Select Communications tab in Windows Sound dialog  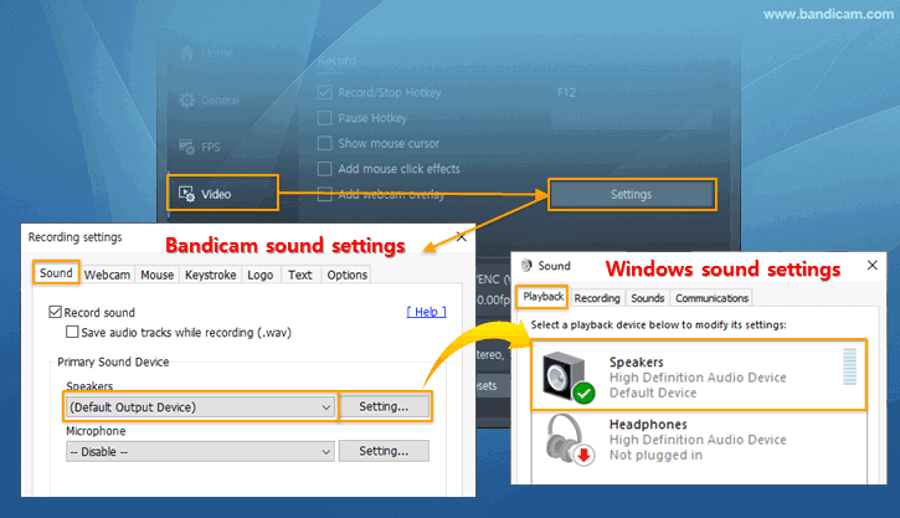[712, 298]
